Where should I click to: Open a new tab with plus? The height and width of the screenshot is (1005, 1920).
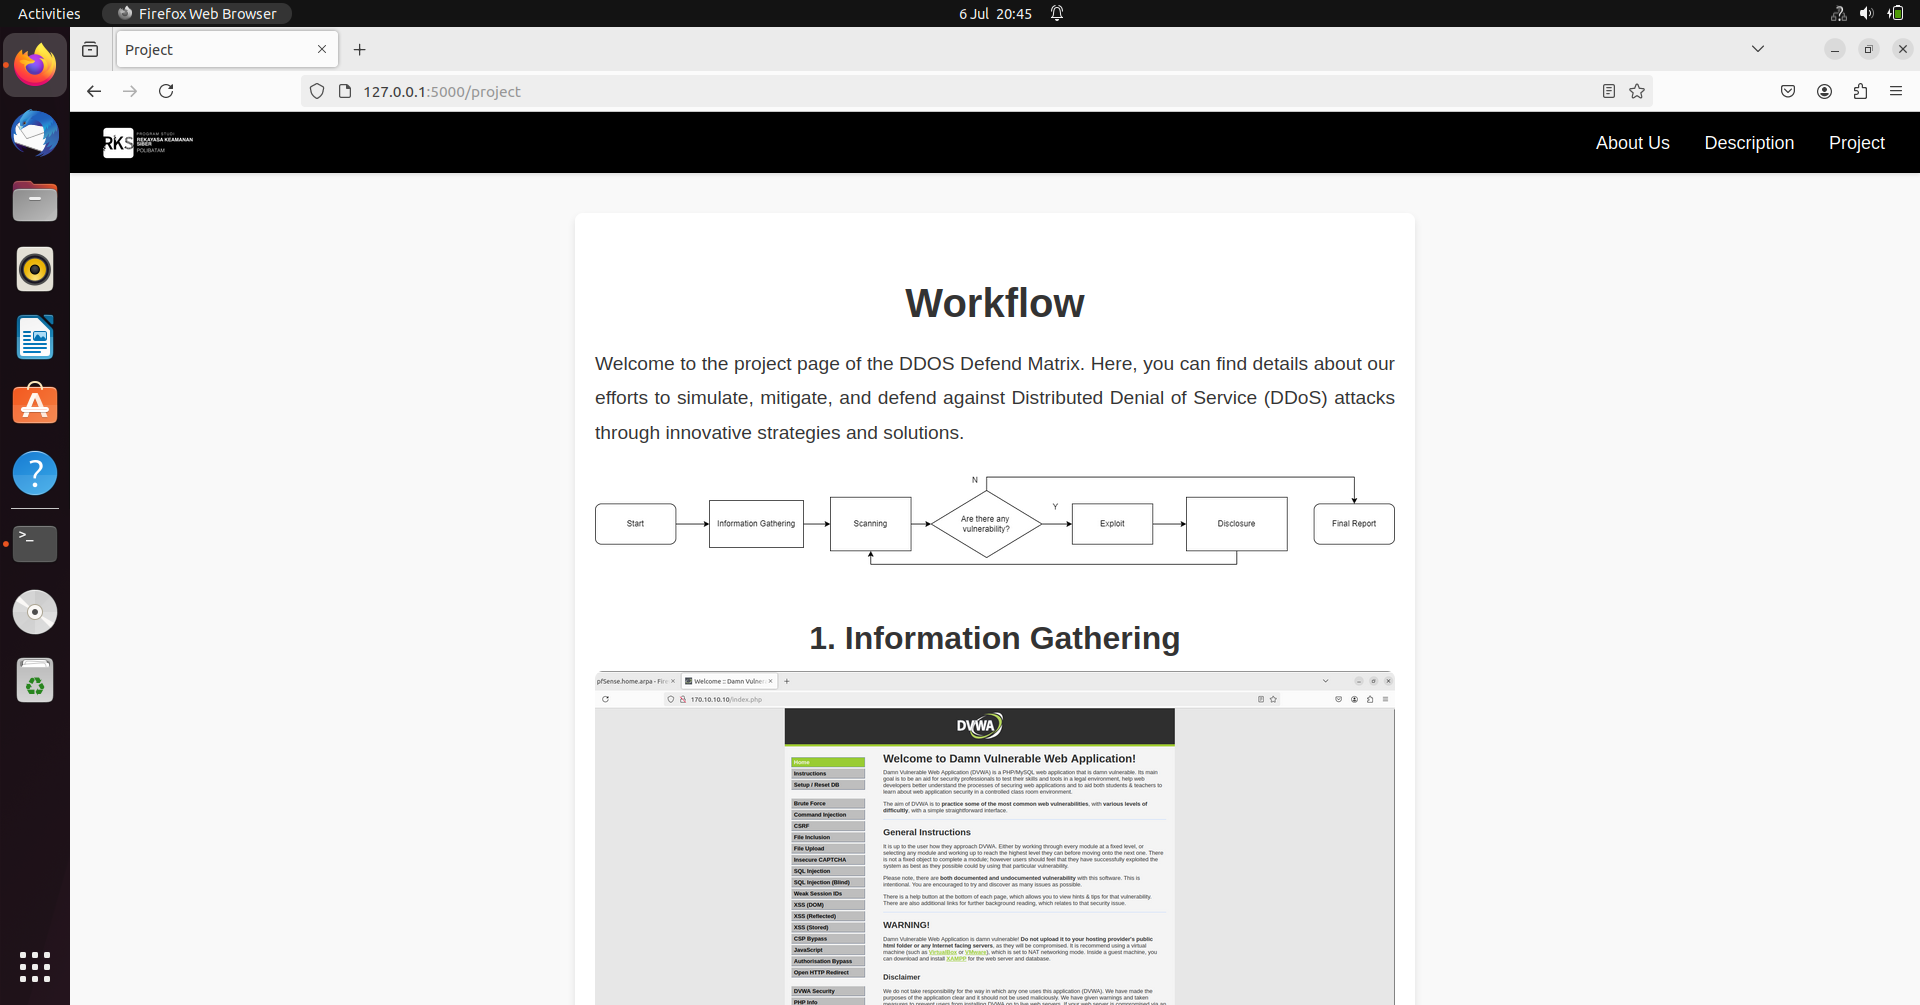coord(360,49)
